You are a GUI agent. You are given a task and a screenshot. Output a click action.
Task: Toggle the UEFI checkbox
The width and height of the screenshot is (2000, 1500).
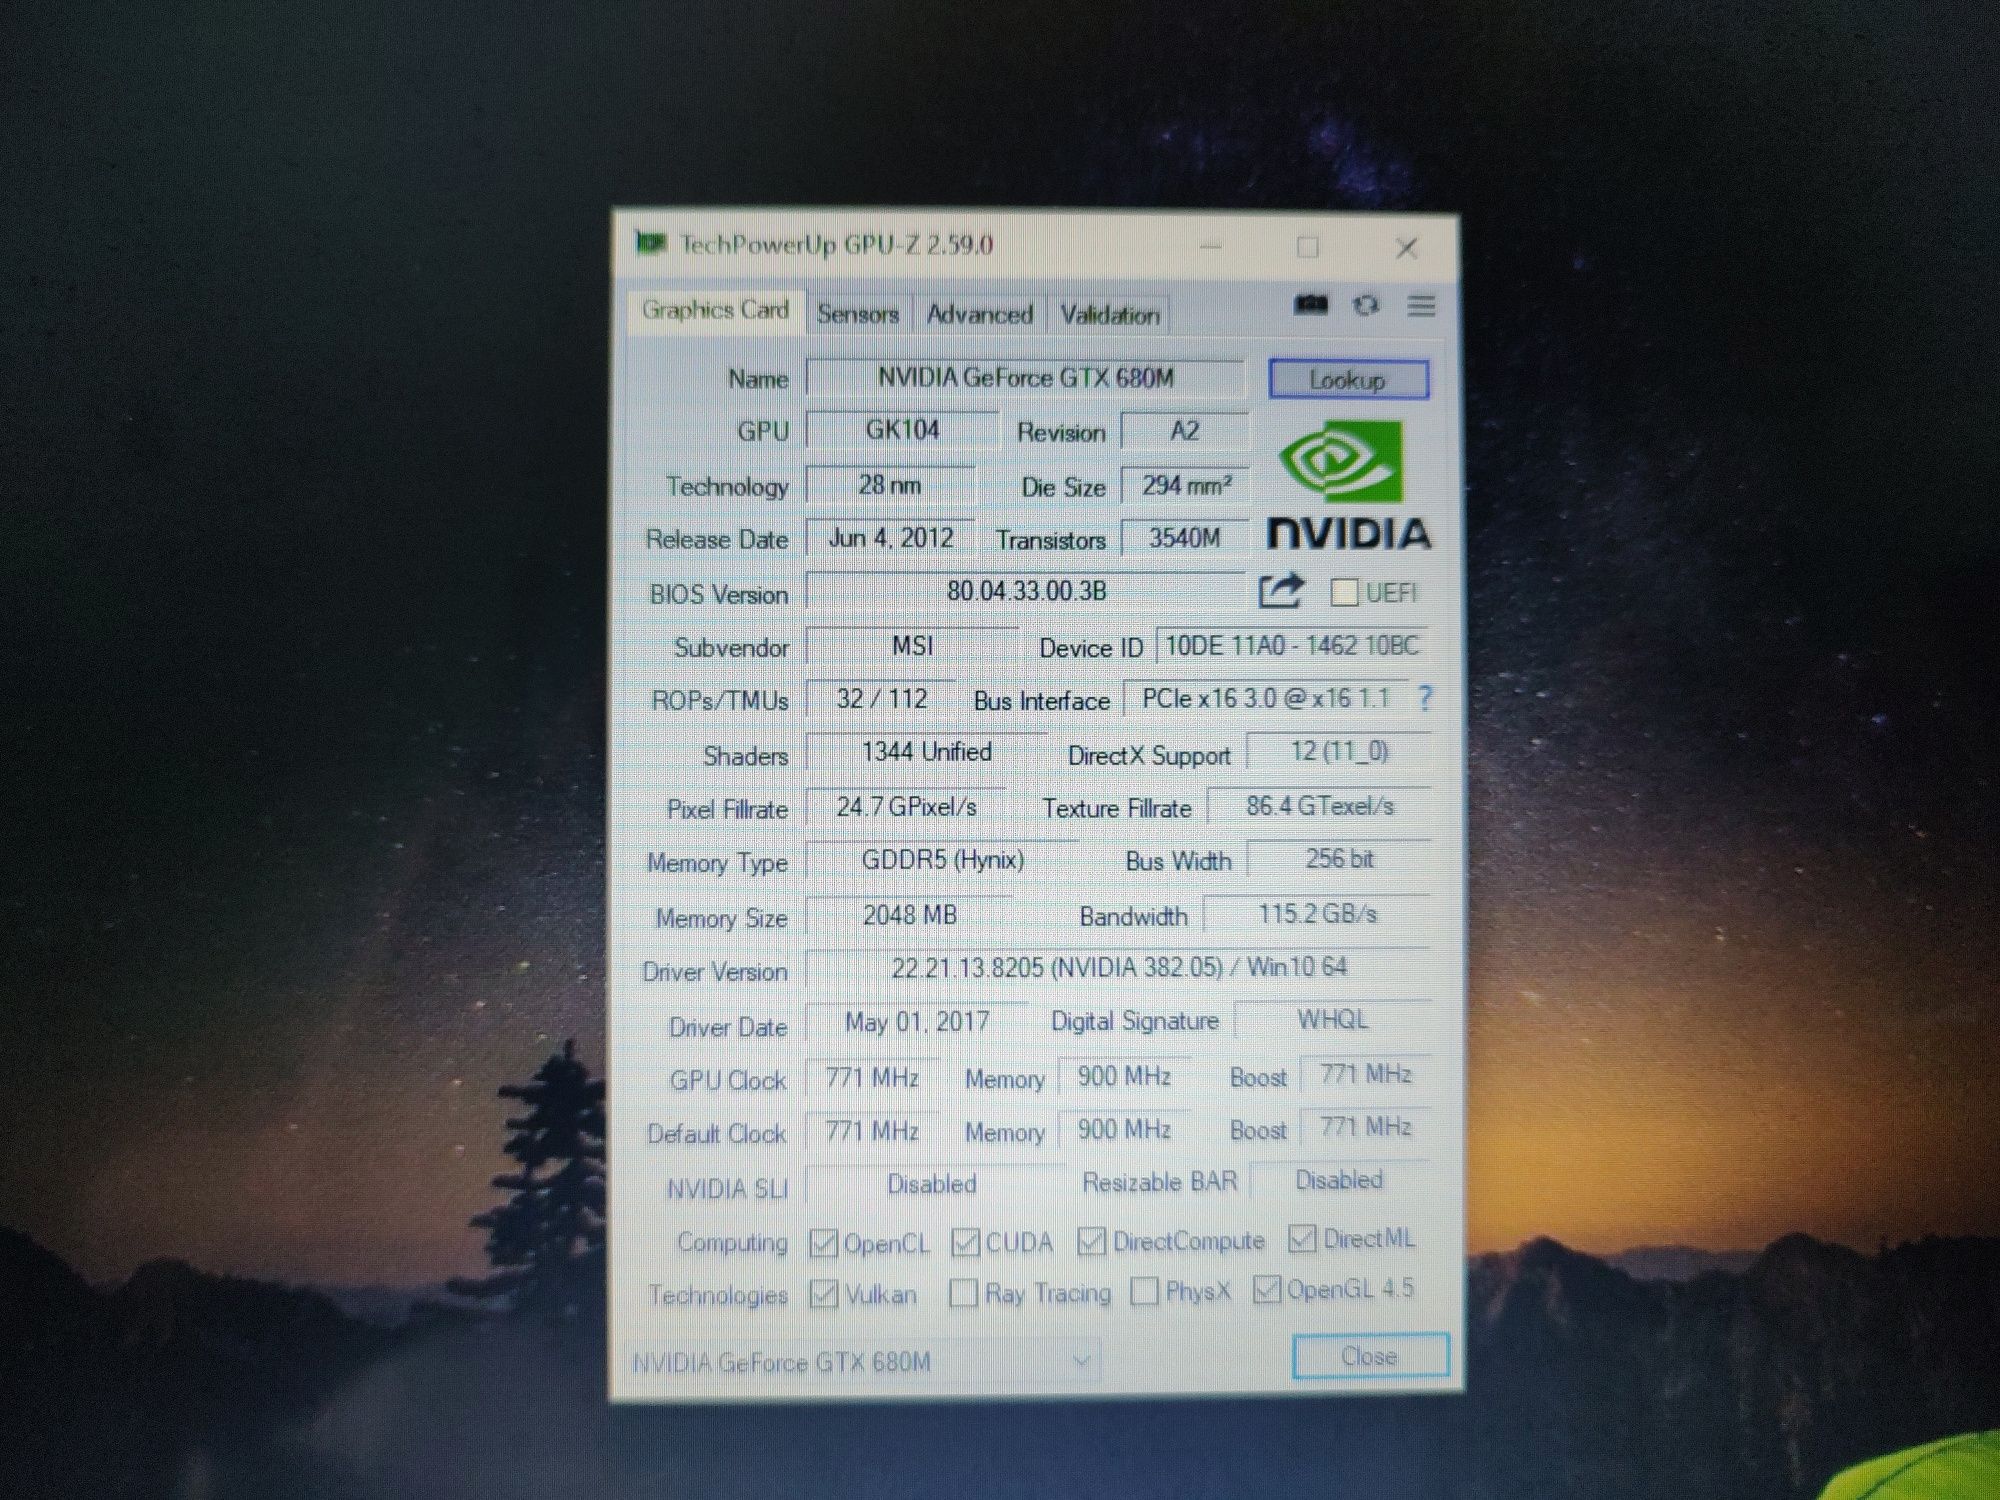tap(1344, 593)
